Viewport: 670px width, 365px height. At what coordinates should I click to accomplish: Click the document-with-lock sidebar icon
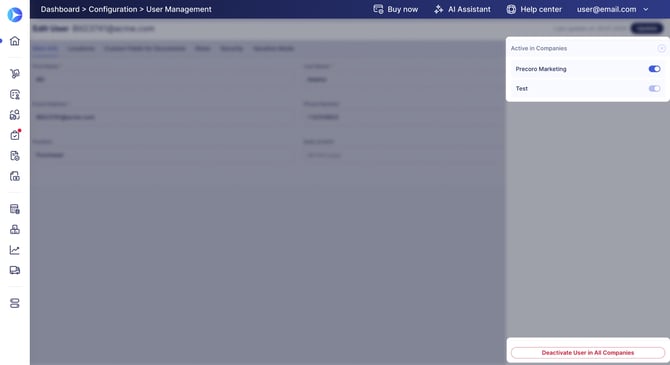(15, 209)
